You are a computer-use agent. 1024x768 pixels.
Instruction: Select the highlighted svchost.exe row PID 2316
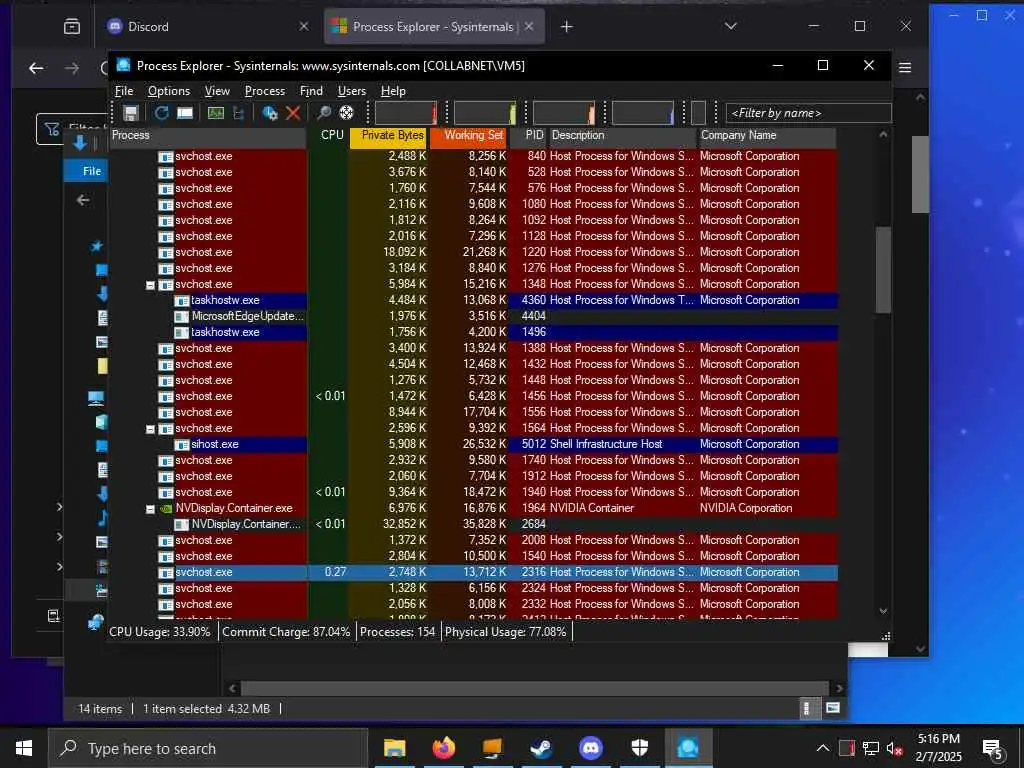[473, 572]
